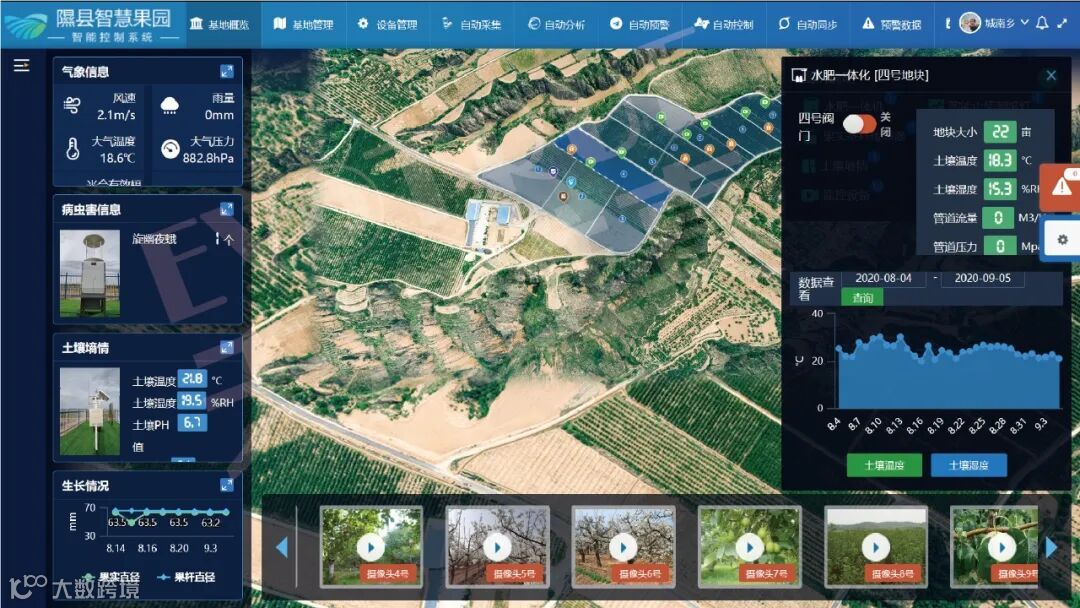
Task: Click the air temperature thermometer icon
Action: tap(72, 149)
